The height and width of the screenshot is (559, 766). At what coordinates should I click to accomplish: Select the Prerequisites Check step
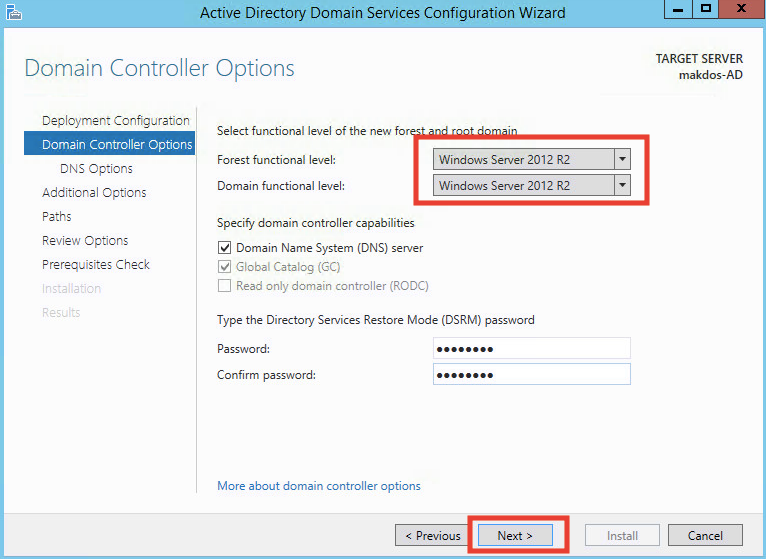coord(96,264)
